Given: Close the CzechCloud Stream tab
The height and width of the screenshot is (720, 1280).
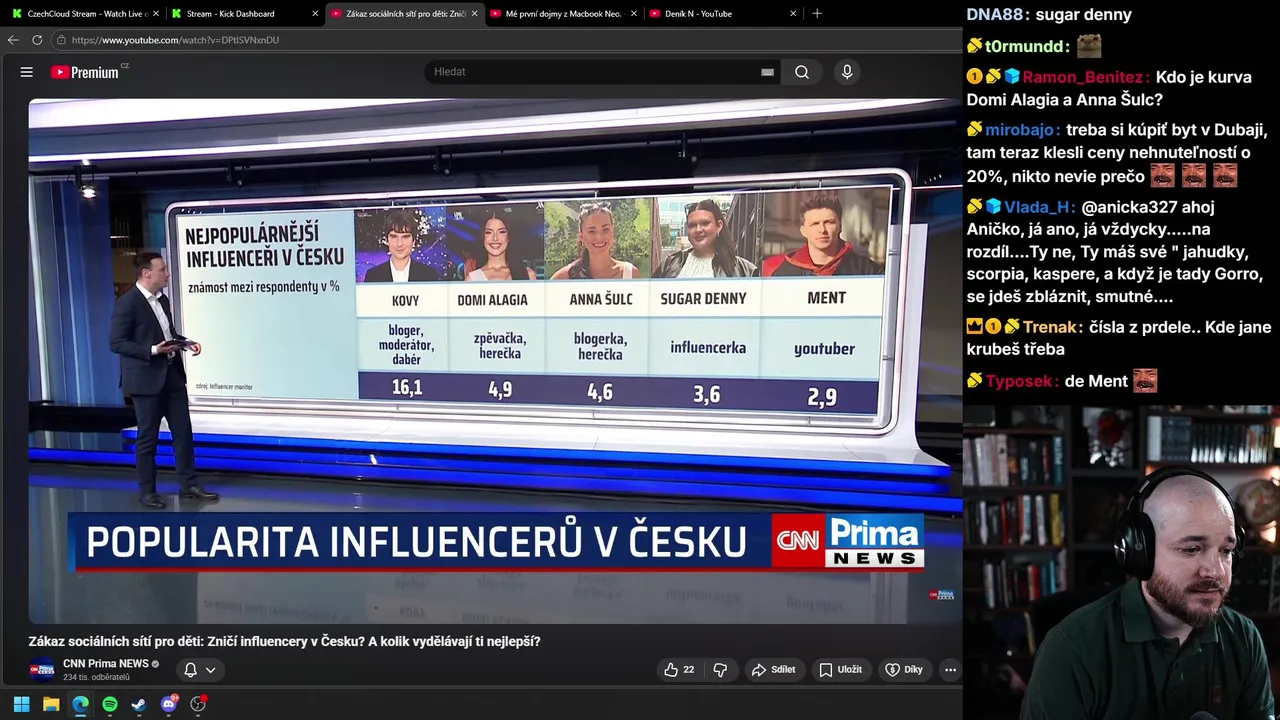Looking at the screenshot, I should pos(156,14).
